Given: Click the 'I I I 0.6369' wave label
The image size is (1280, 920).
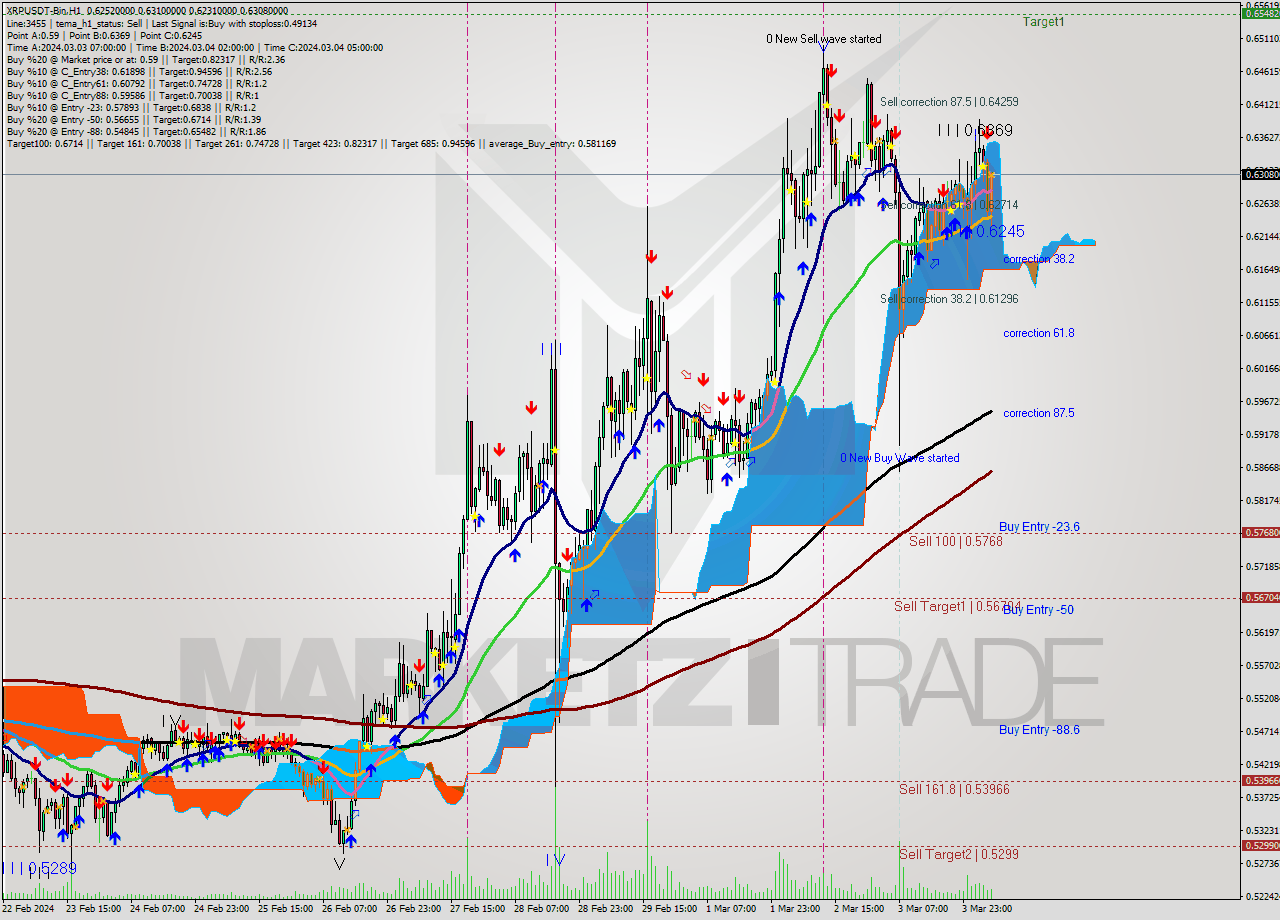Looking at the screenshot, I should click(975, 130).
